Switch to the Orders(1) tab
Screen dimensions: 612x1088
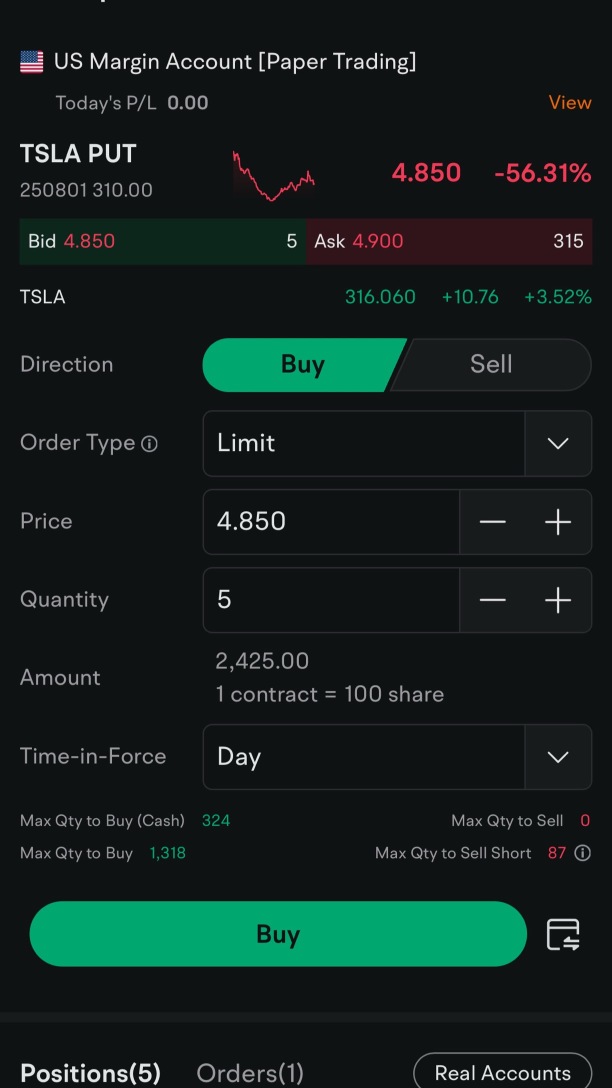click(x=250, y=1073)
